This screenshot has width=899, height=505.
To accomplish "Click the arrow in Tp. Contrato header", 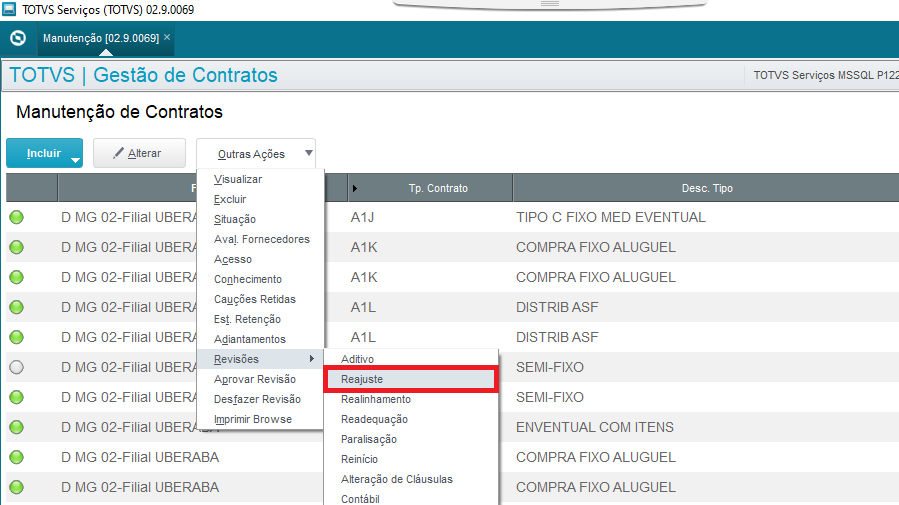I will pyautogui.click(x=355, y=188).
